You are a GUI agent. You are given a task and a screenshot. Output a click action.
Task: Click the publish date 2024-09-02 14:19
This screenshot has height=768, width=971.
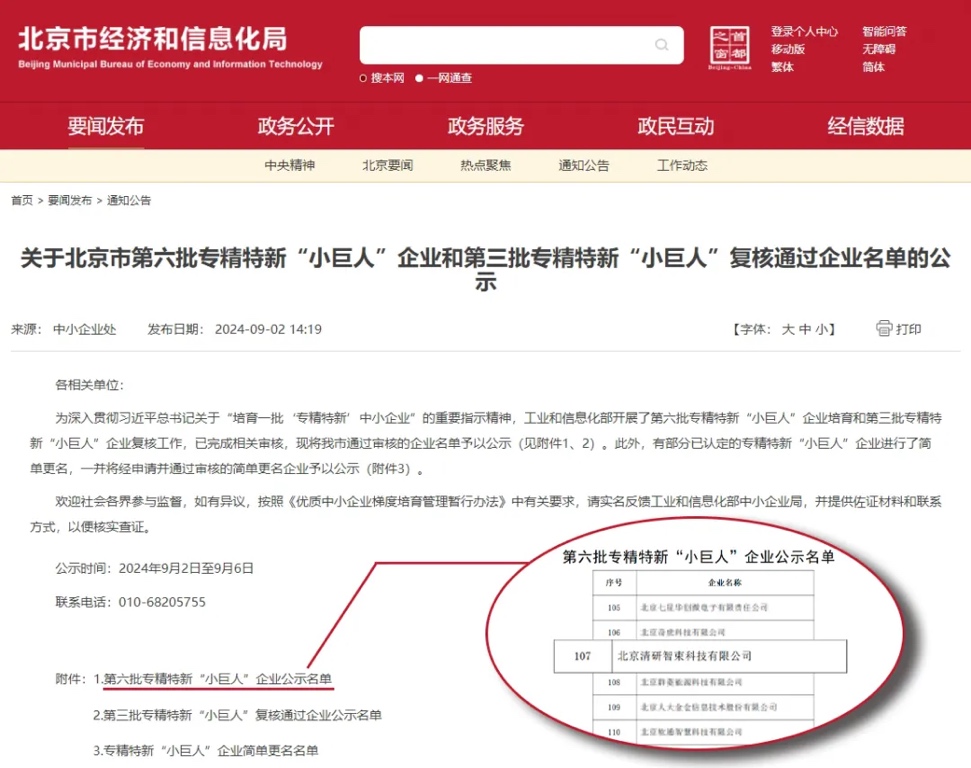[x=268, y=329]
